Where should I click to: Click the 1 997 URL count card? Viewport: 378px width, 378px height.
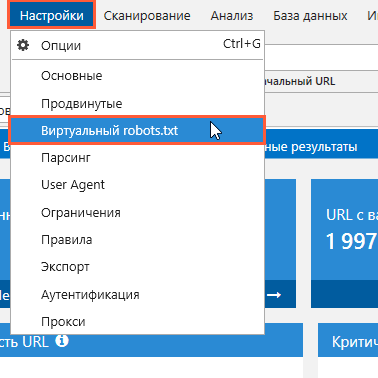tap(344, 243)
